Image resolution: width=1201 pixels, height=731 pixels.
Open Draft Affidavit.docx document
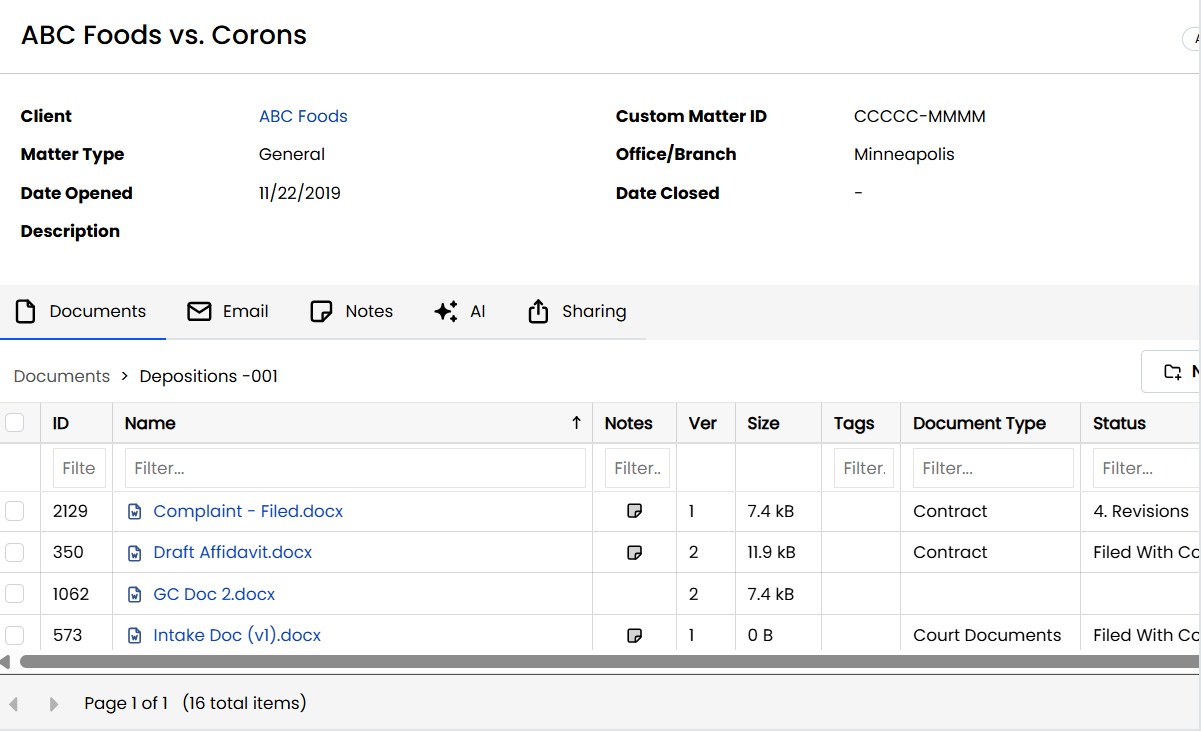click(233, 552)
